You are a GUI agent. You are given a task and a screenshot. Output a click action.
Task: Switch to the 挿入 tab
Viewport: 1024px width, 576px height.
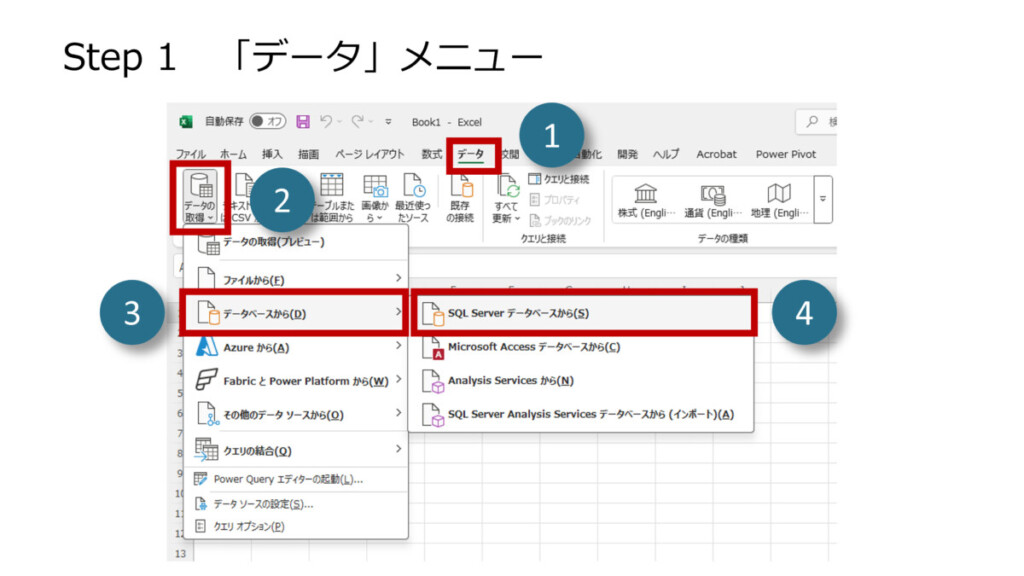coord(272,154)
